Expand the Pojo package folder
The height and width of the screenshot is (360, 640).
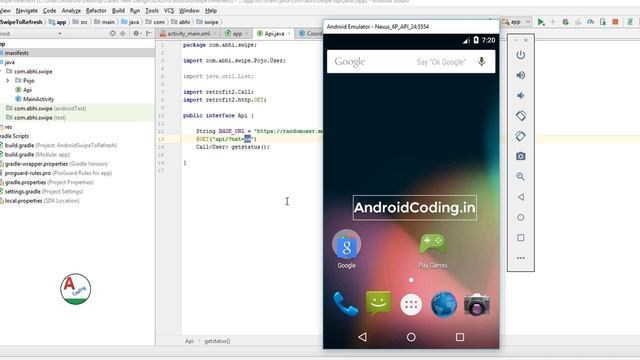click(x=7, y=80)
